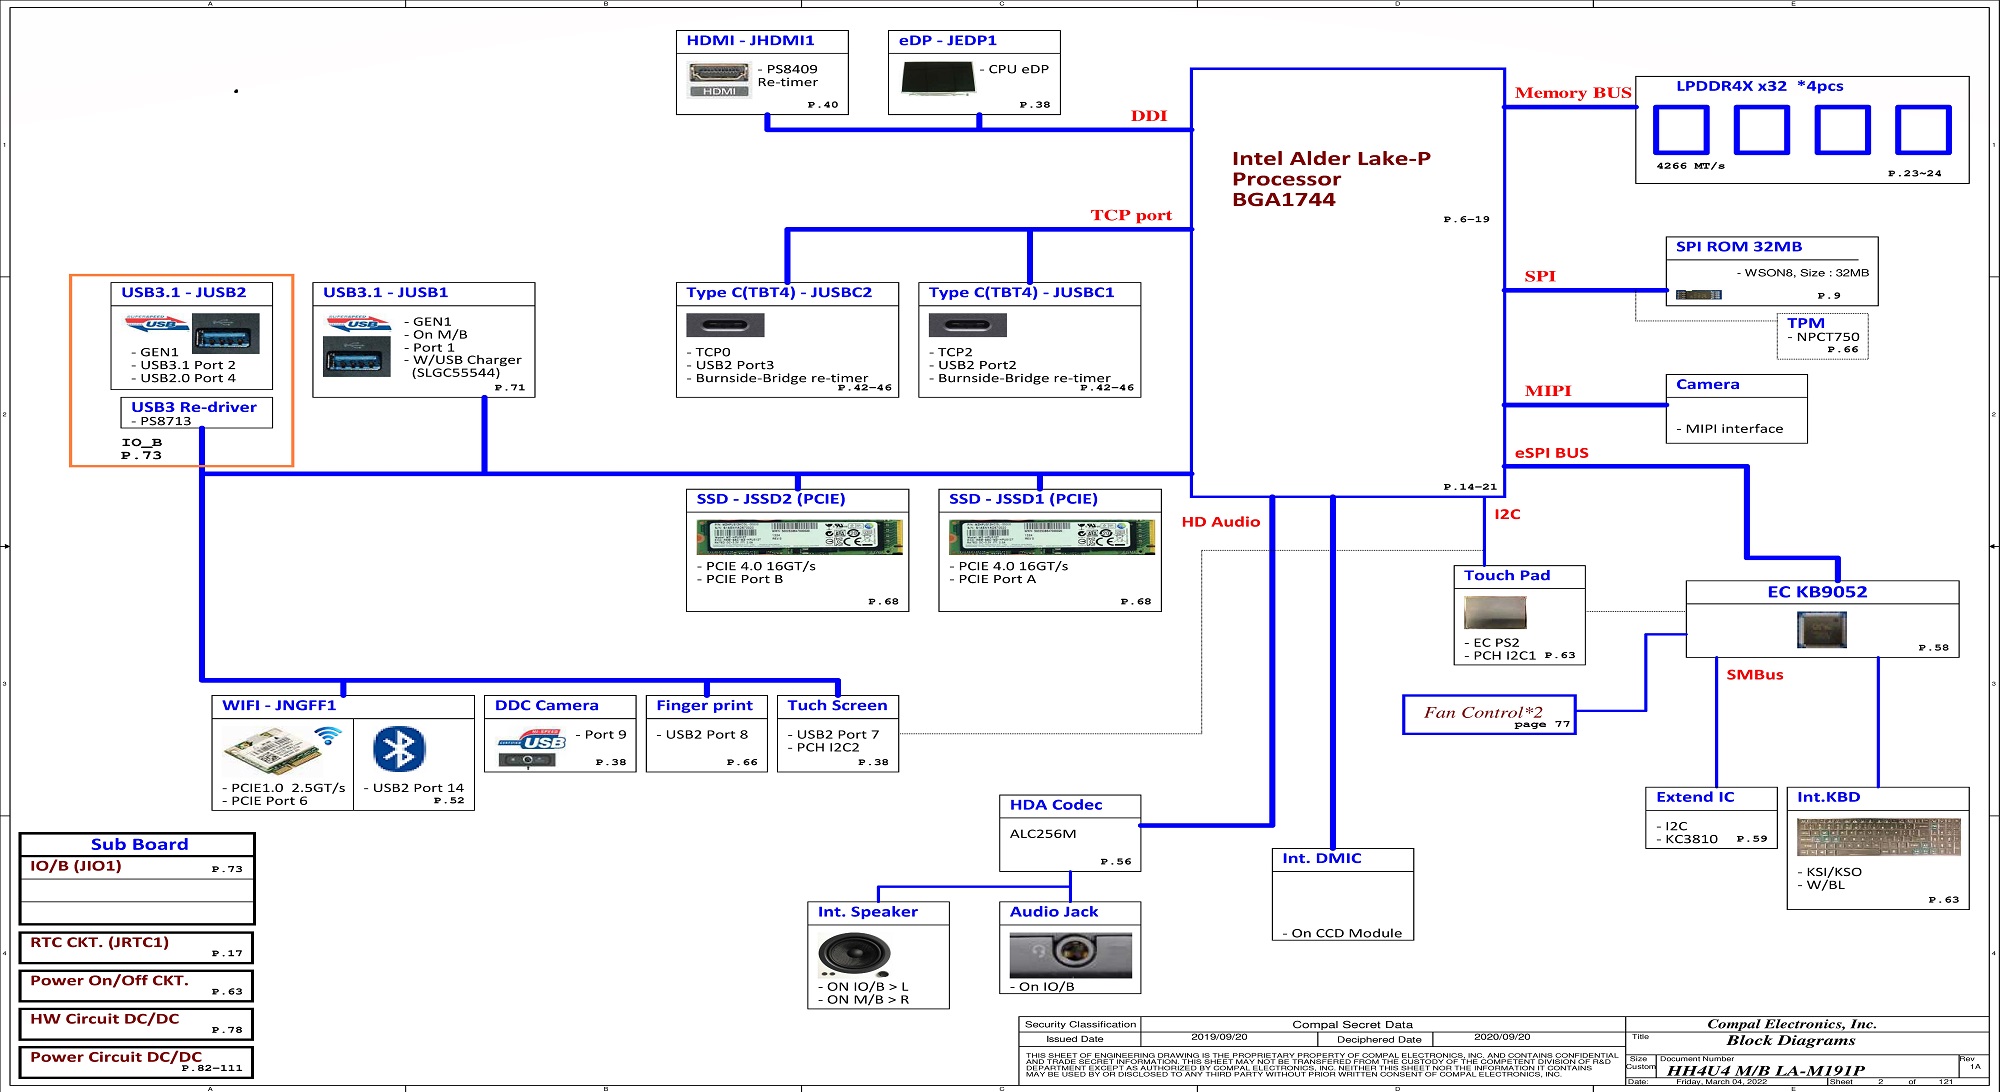
Task: Click the first LPDDR4X memory chip square
Action: point(1680,130)
